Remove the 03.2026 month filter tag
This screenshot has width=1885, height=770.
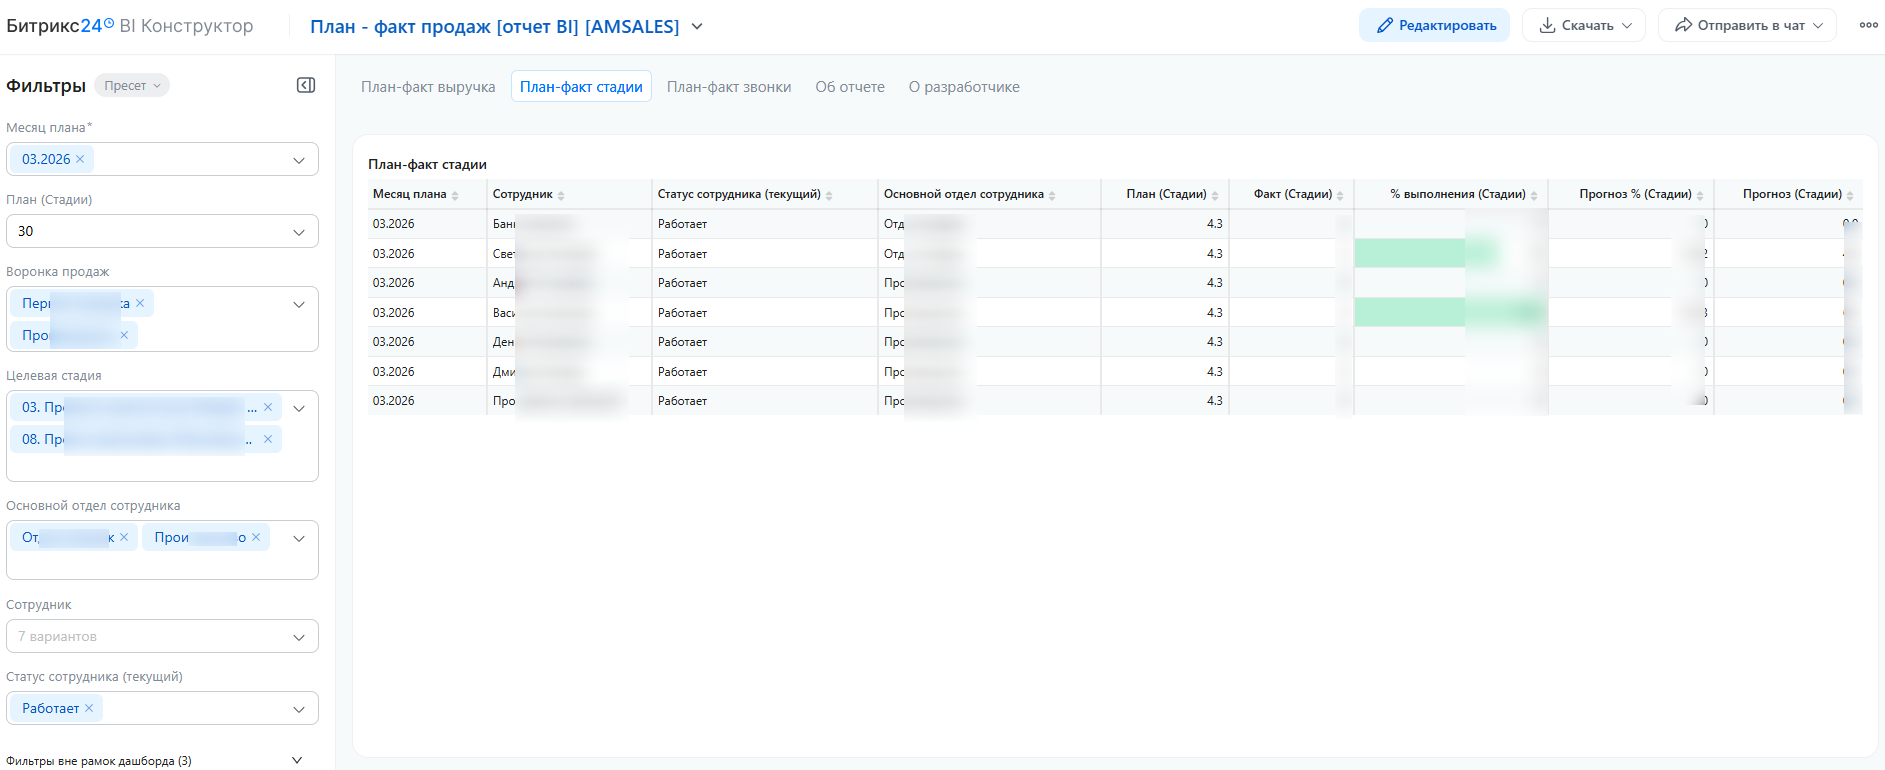click(x=80, y=159)
